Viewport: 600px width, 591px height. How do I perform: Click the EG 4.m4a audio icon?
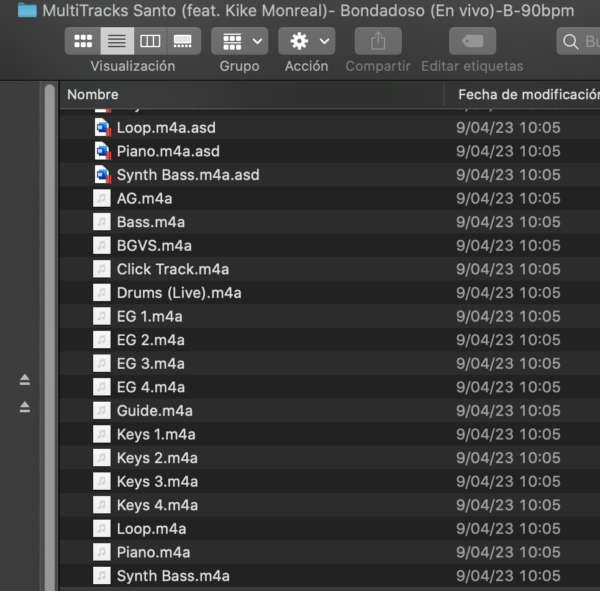coord(102,387)
